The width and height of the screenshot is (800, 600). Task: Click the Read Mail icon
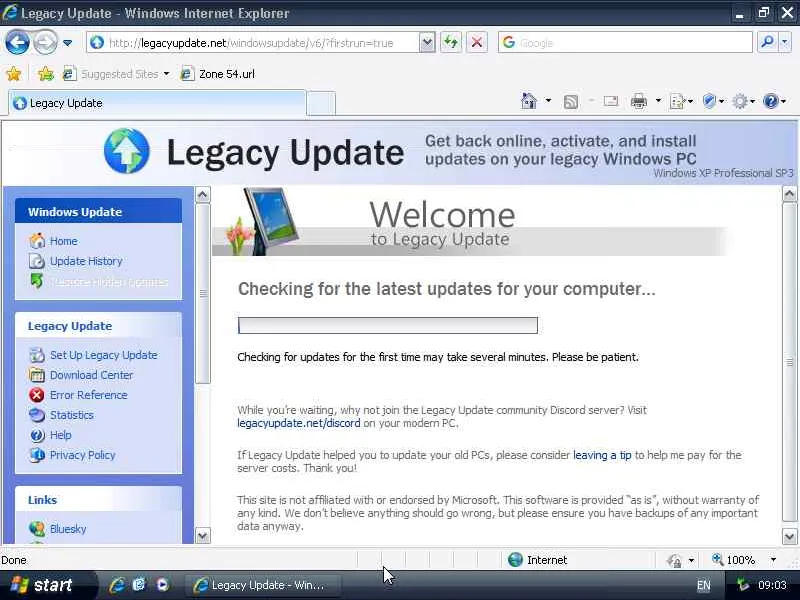tap(611, 101)
